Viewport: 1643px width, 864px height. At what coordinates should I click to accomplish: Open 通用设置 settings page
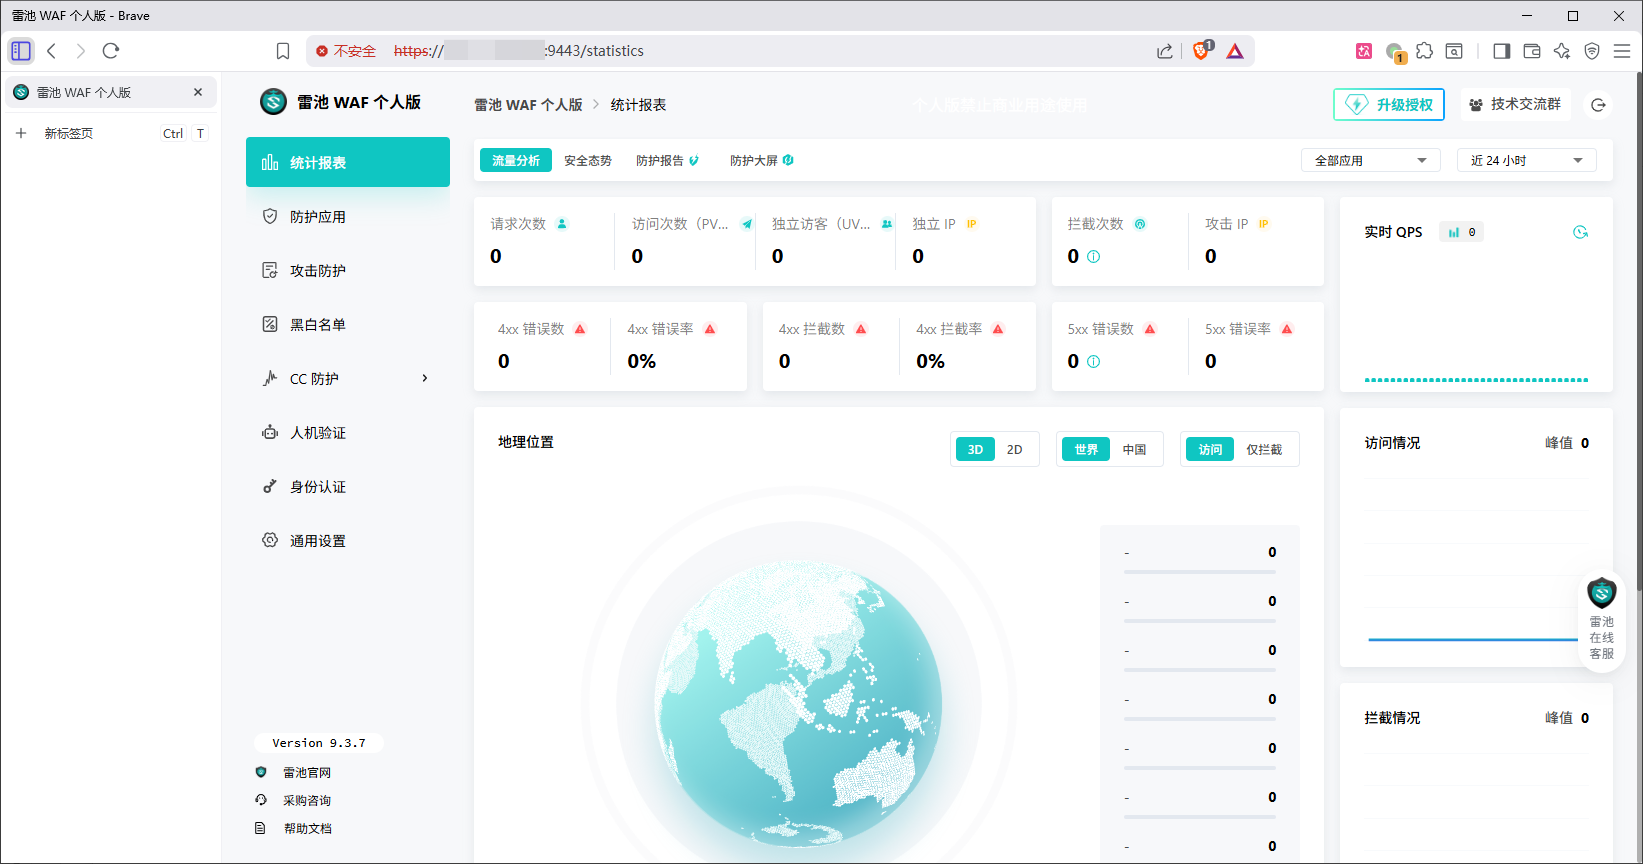pos(347,540)
